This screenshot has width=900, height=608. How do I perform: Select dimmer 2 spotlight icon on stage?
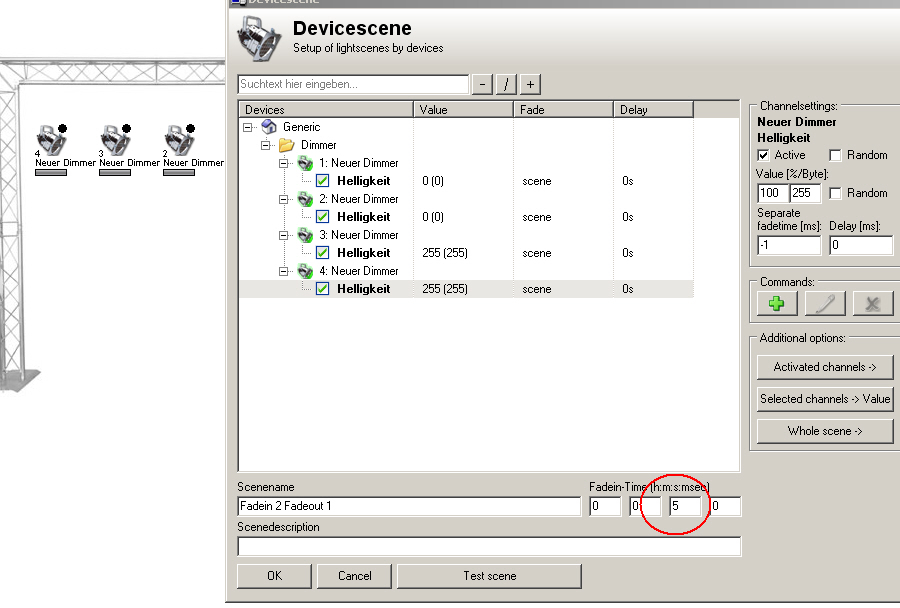click(x=179, y=140)
